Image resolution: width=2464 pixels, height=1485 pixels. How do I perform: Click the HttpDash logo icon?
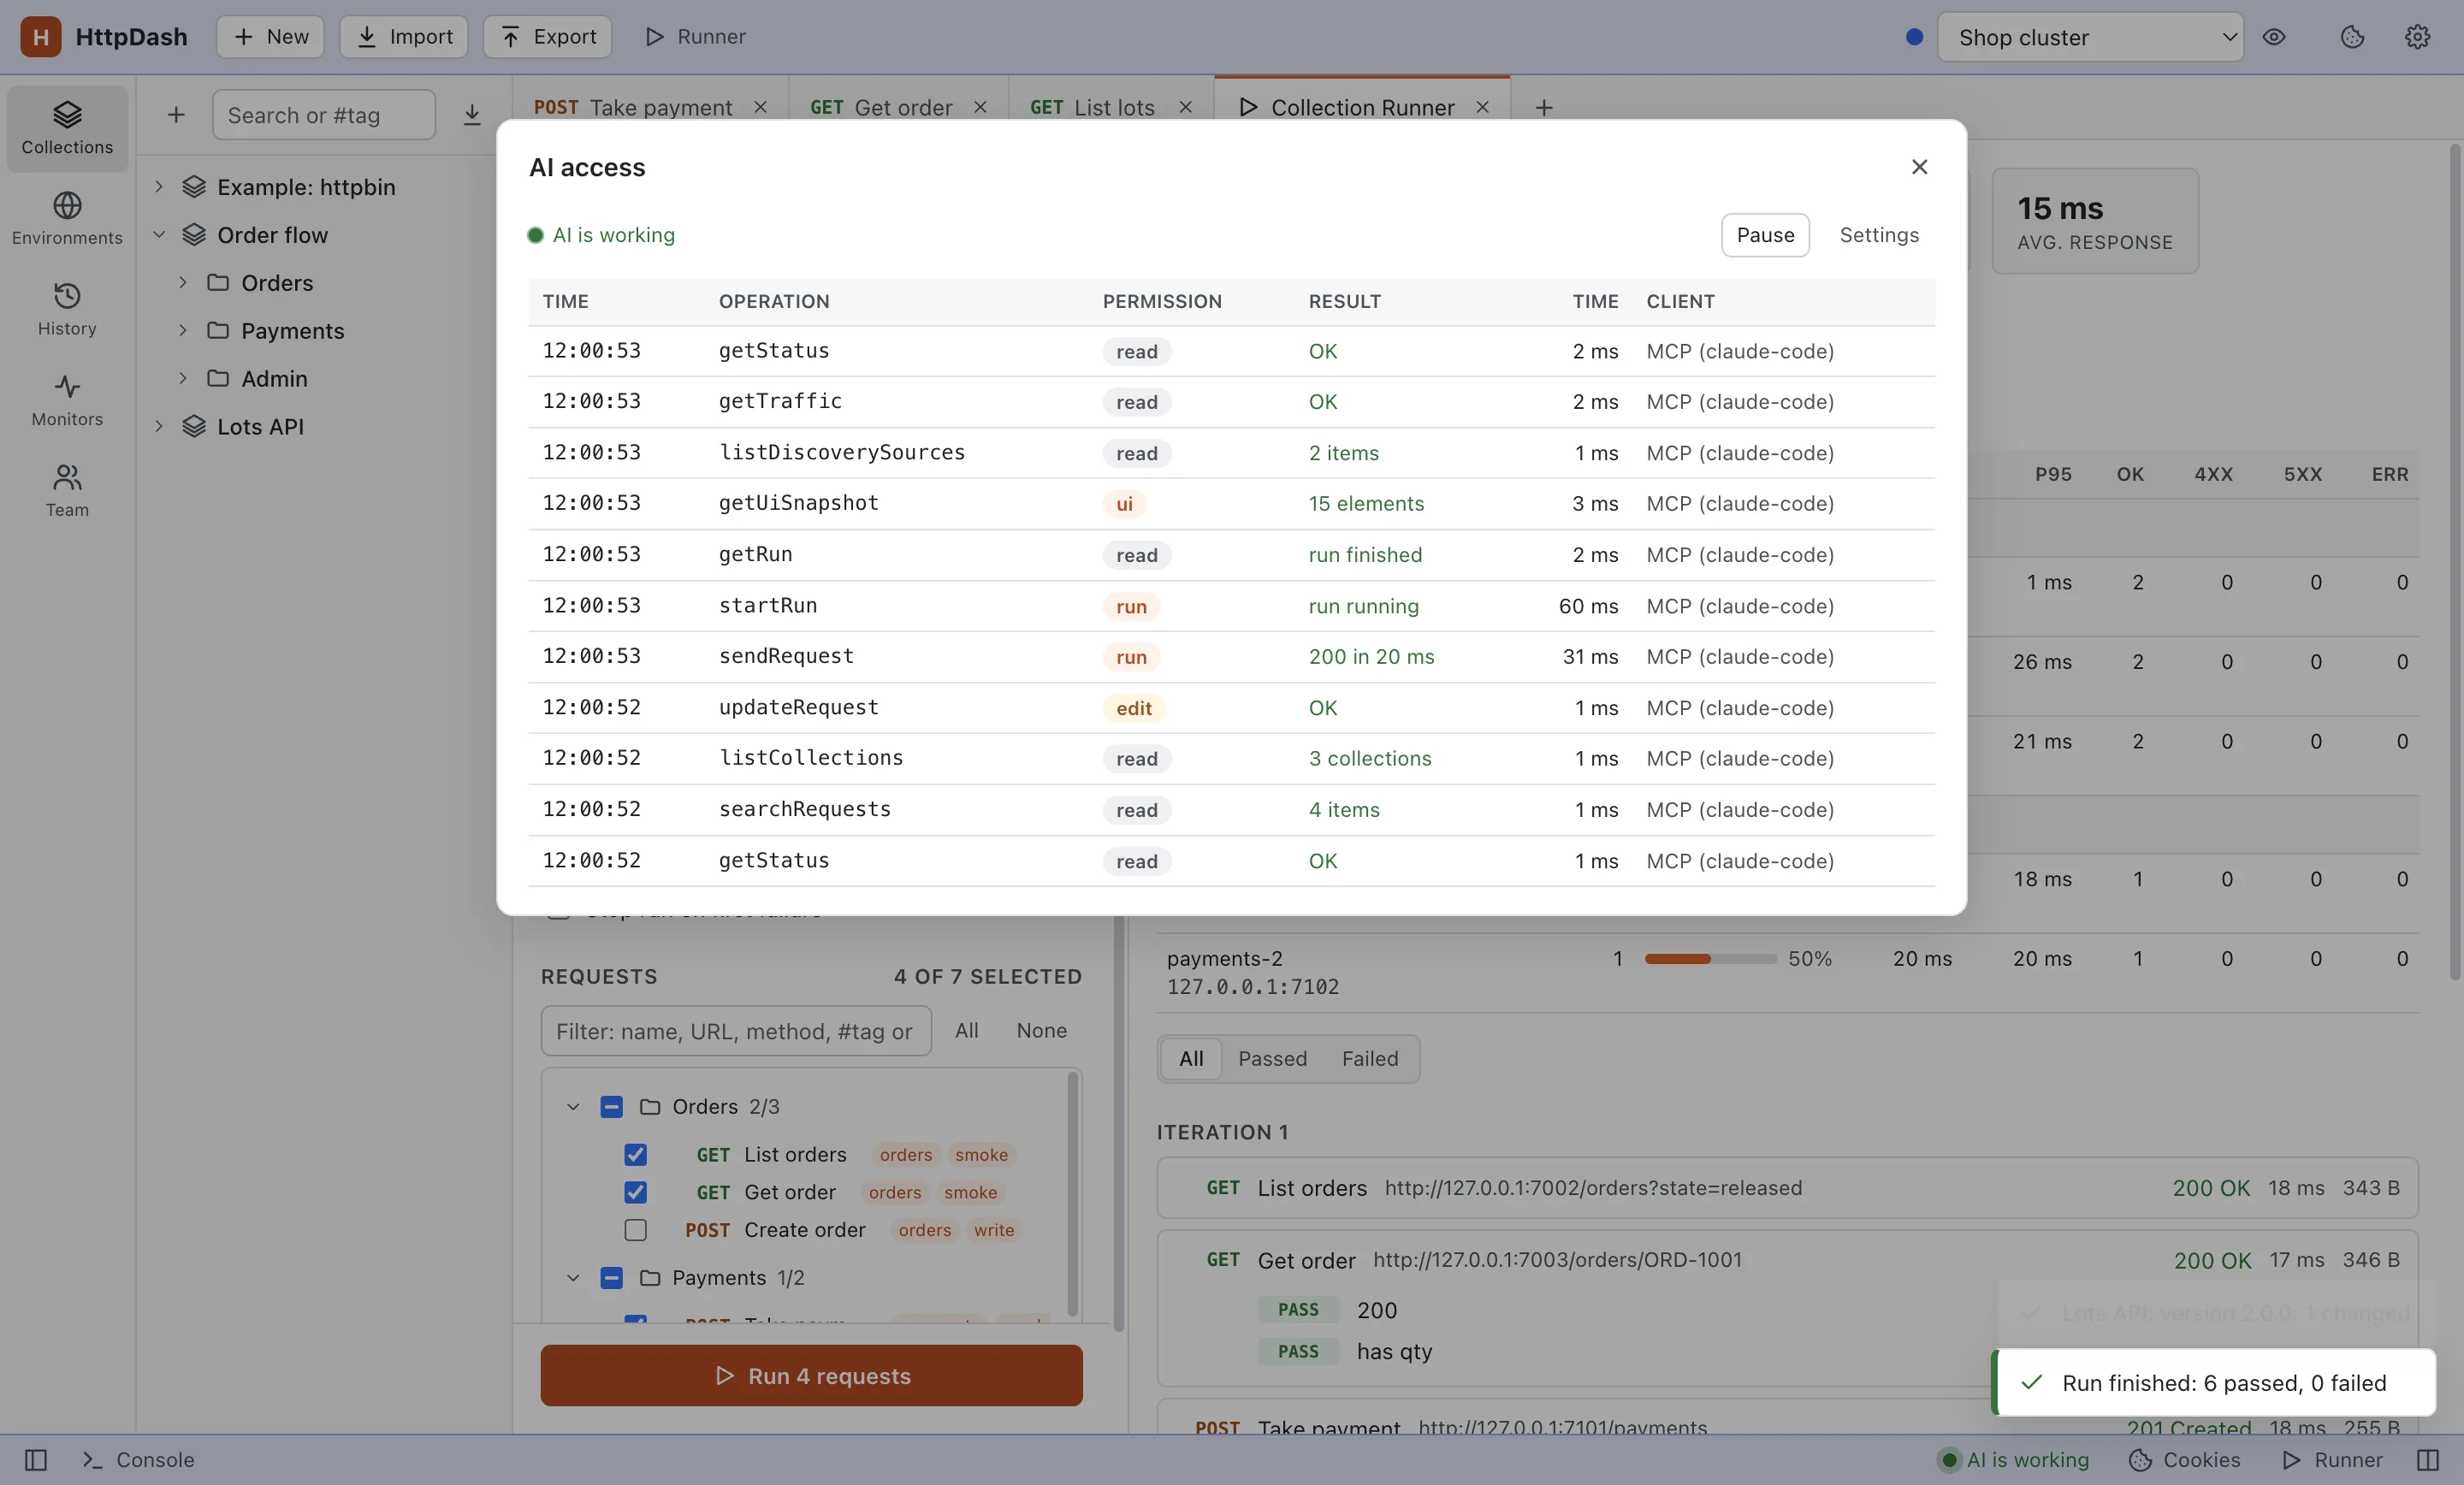pyautogui.click(x=40, y=37)
